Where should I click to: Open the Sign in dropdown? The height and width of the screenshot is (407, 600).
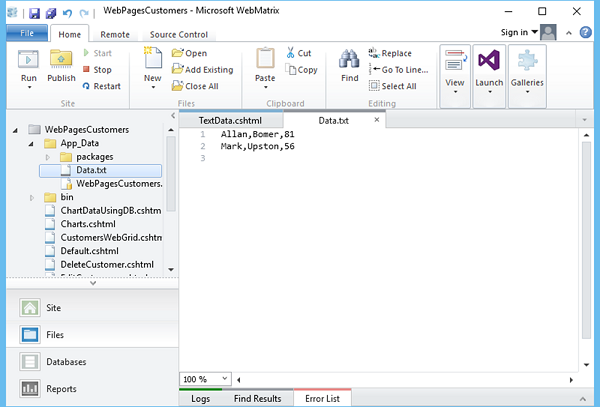click(x=519, y=33)
